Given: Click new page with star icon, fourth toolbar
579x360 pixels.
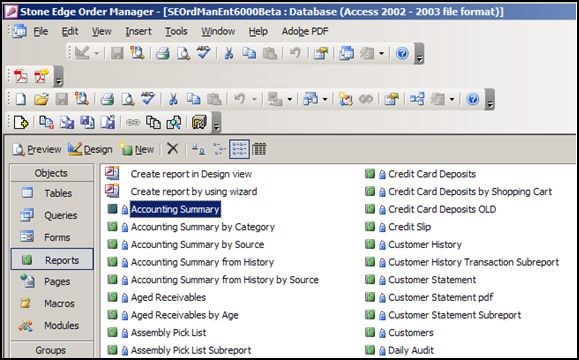Looking at the screenshot, I should tap(20, 122).
